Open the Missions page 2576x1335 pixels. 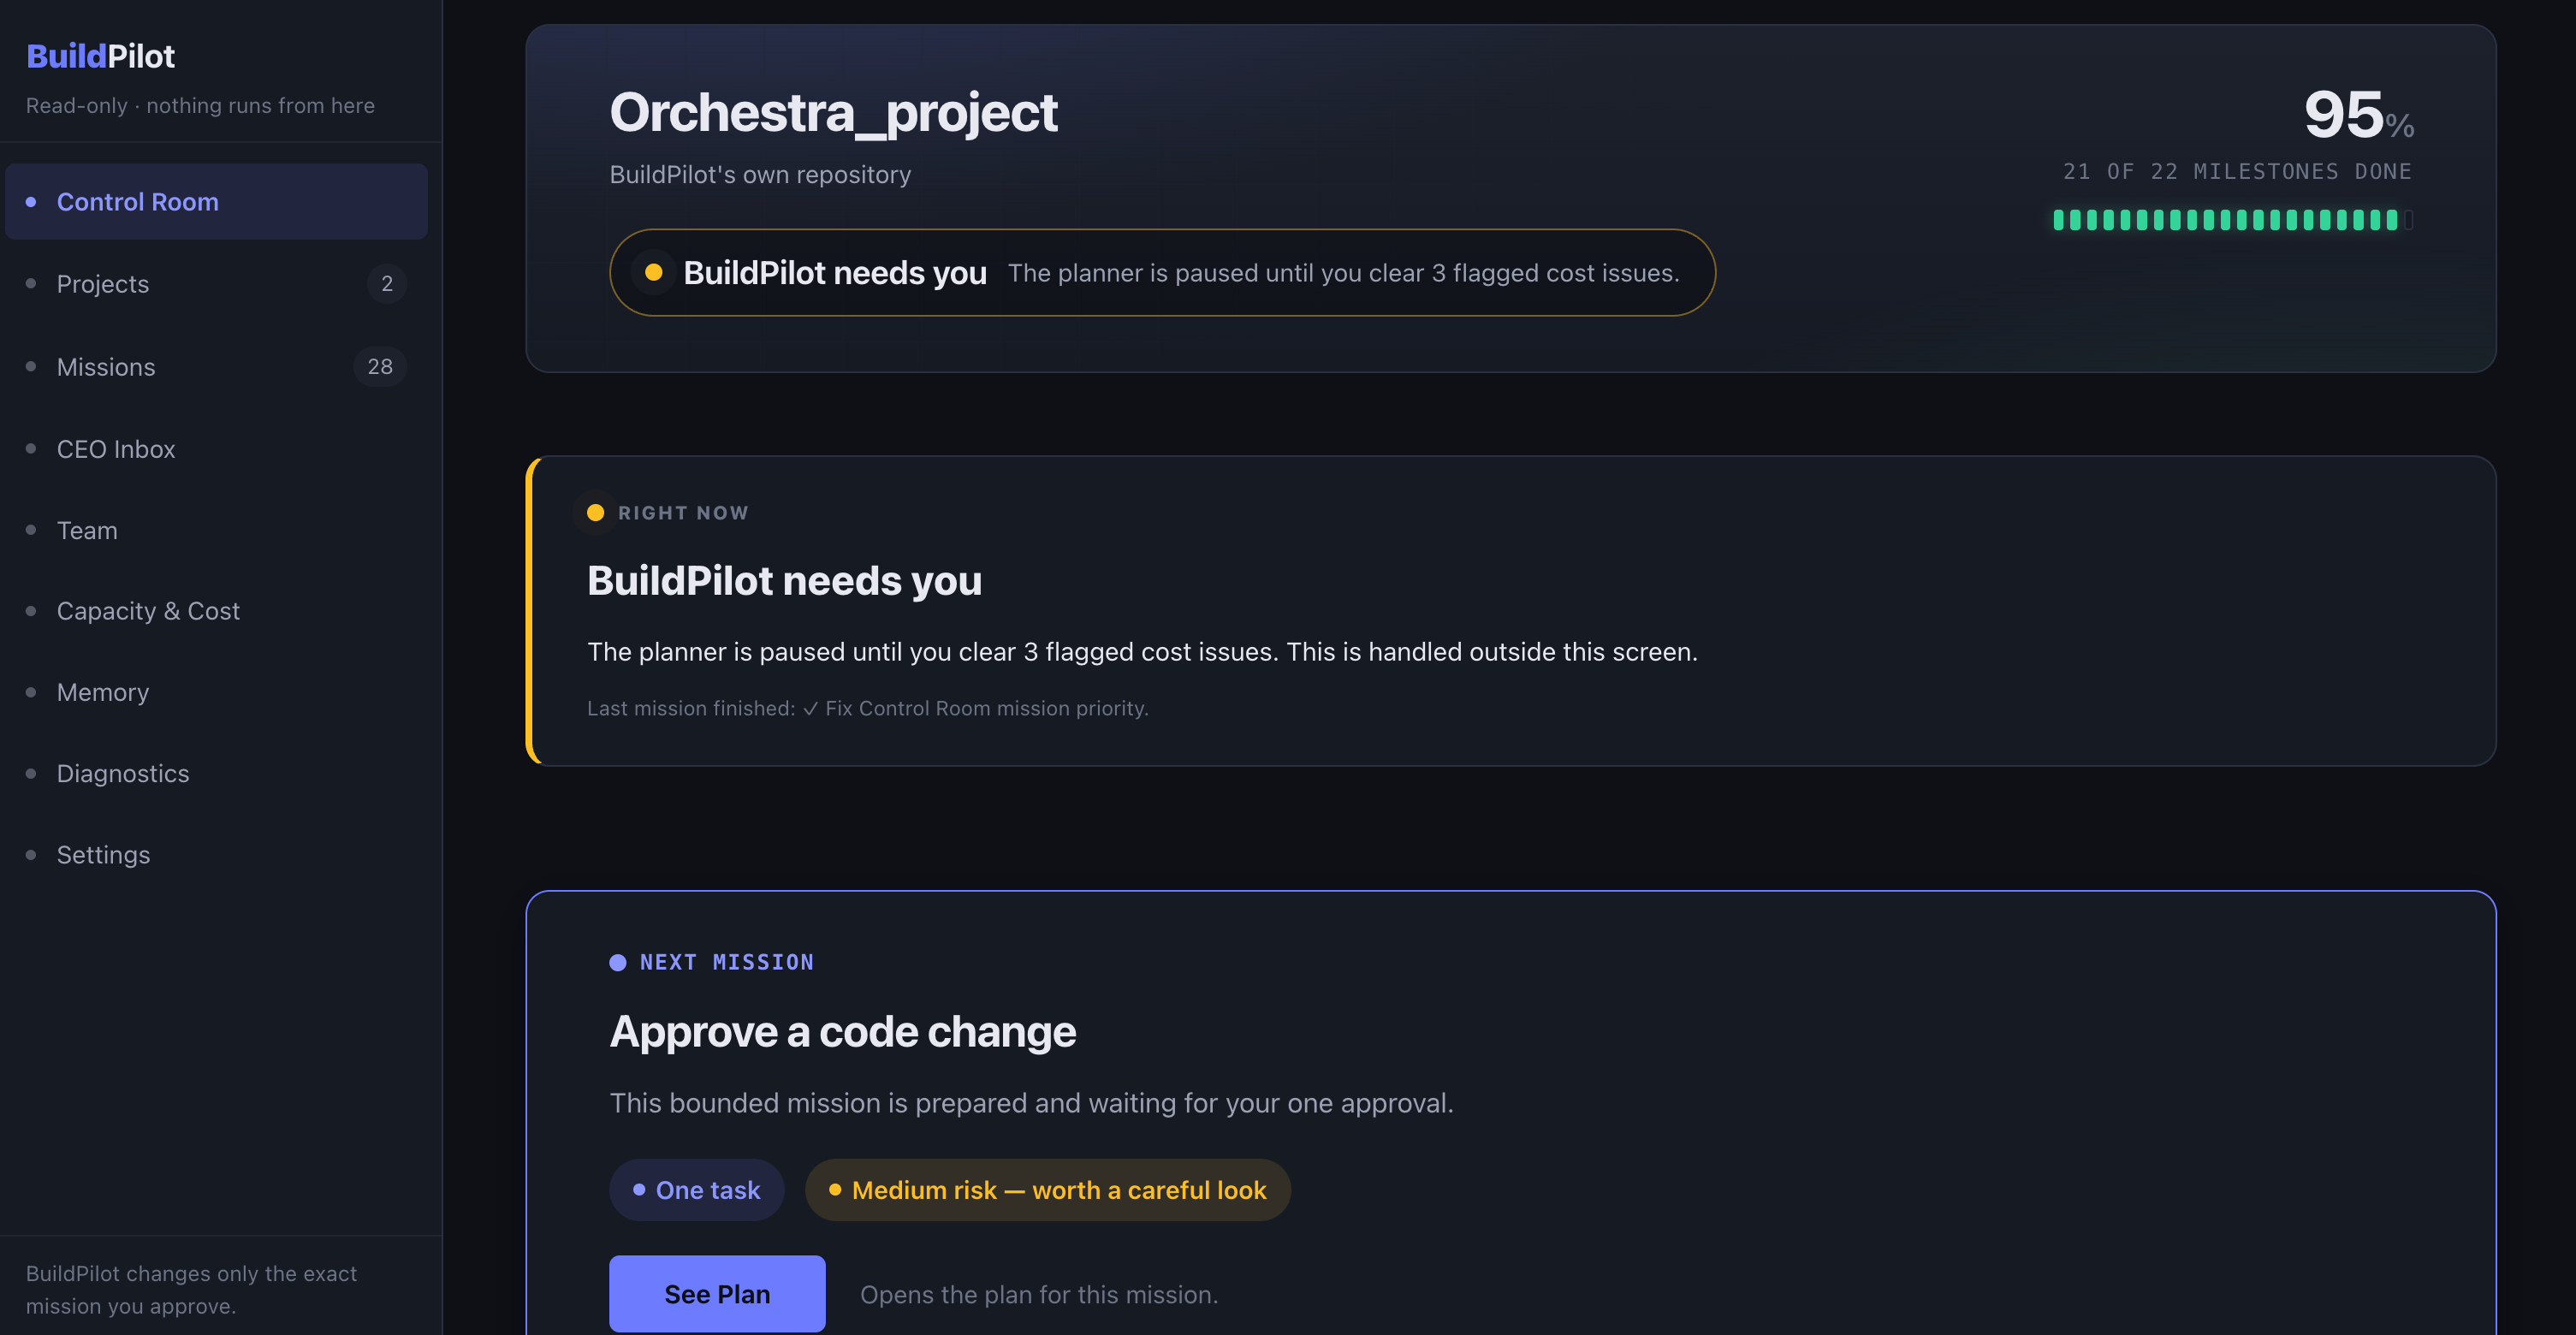pos(216,367)
